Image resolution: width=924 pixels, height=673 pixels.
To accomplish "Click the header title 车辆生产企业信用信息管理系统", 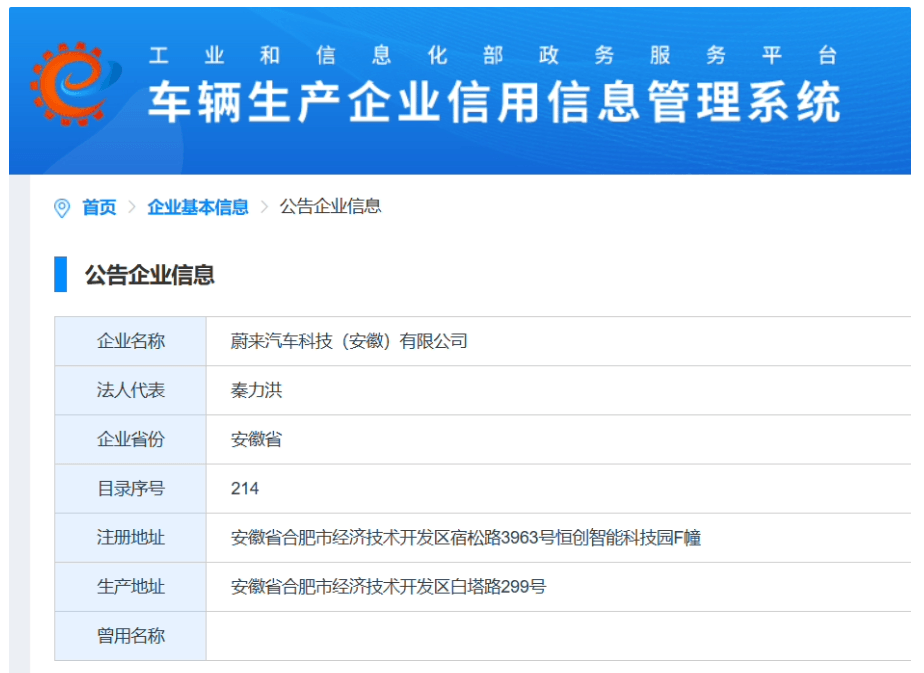I will pyautogui.click(x=494, y=103).
